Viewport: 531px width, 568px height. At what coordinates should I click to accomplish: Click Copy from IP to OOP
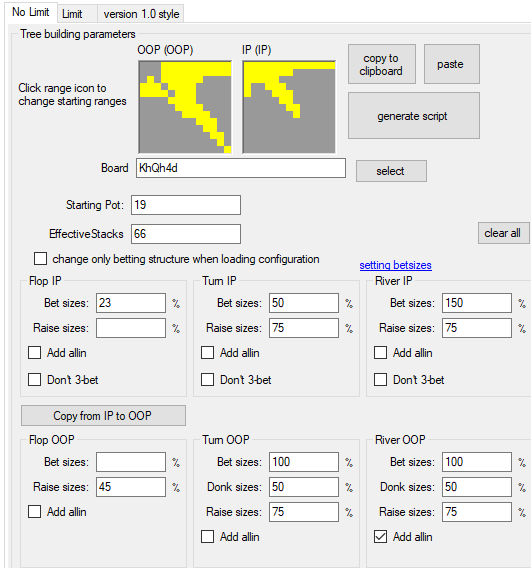[103, 415]
